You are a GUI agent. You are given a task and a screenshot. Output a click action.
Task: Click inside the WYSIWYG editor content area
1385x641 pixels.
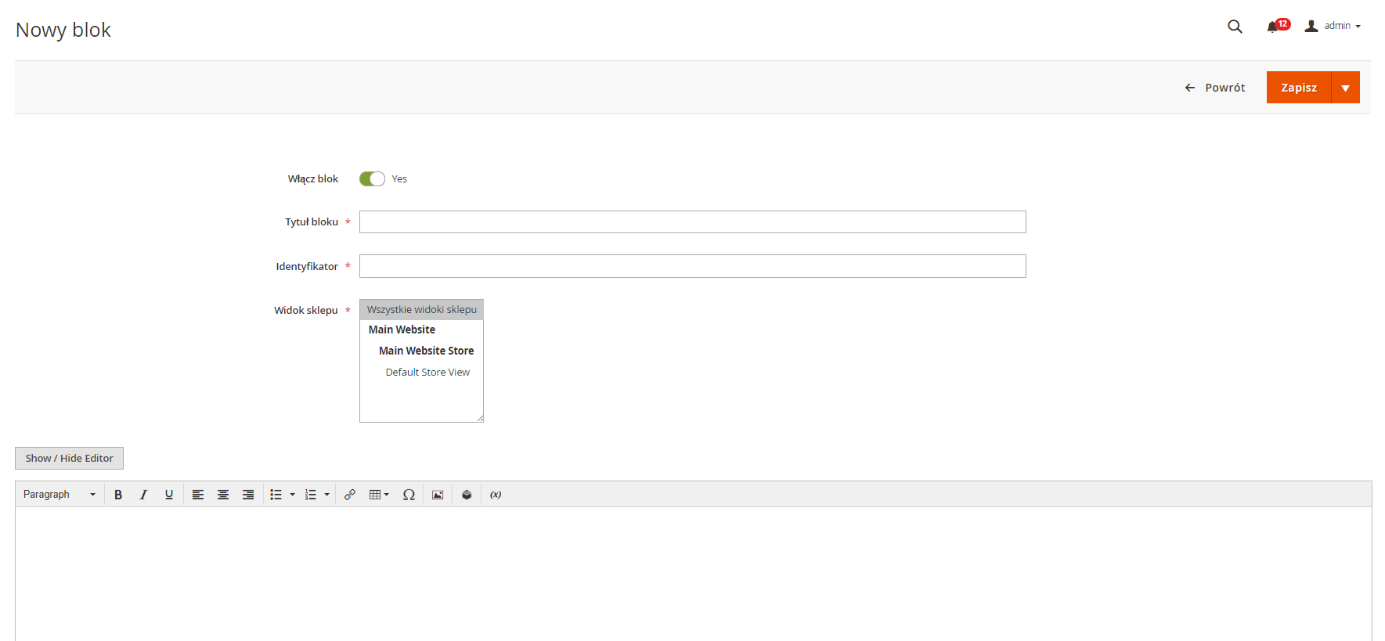pos(693,574)
